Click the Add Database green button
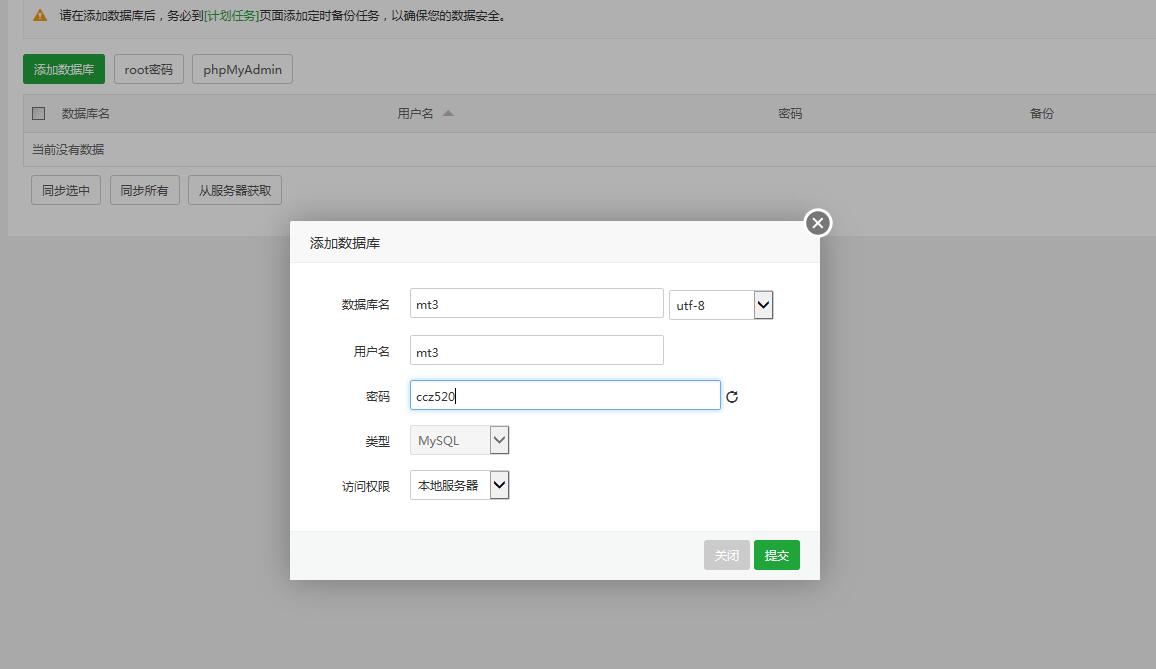The image size is (1156, 669). (64, 69)
